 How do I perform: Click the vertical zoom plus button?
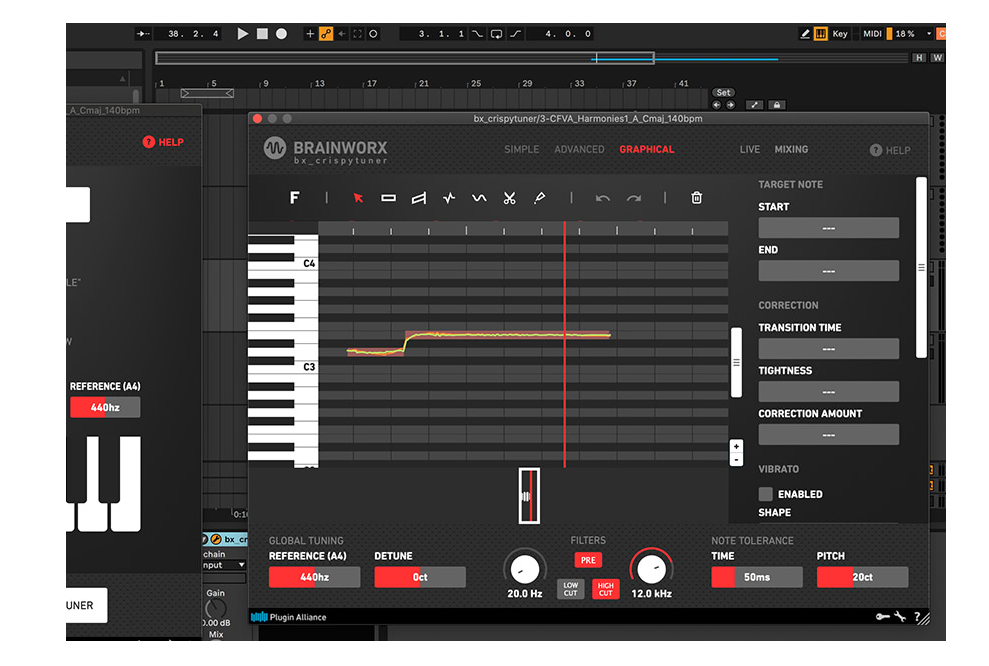(x=736, y=447)
